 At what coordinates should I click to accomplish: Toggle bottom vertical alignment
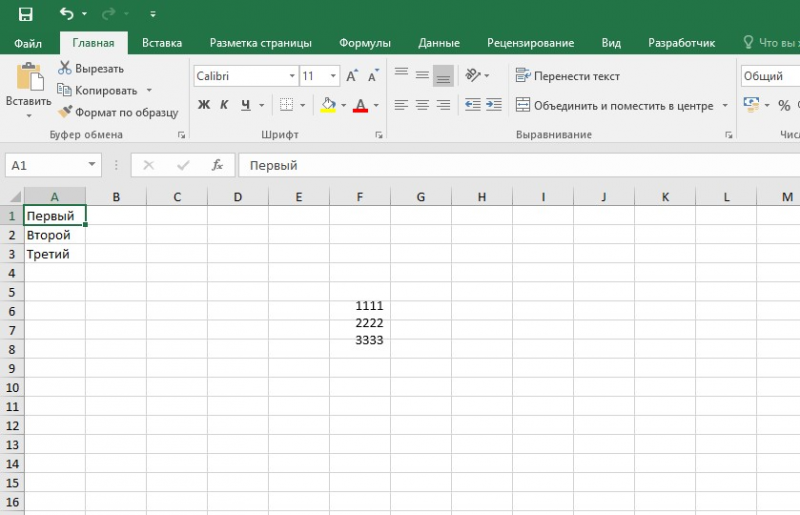443,76
